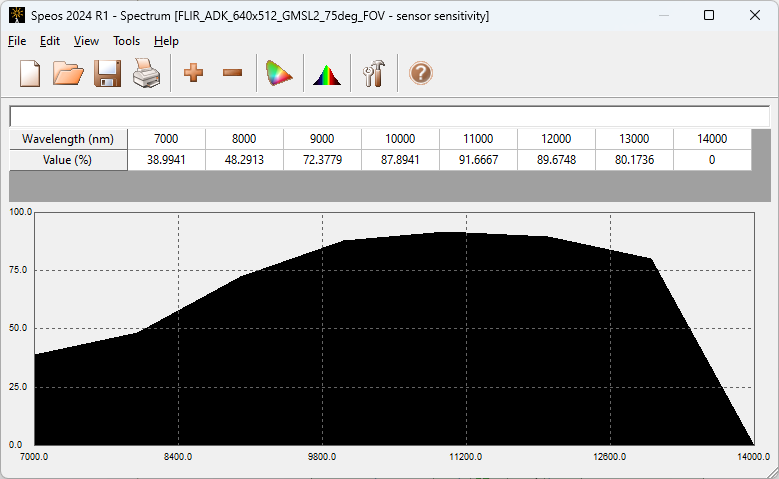Open the File menu
Viewport: 779px width, 479px height.
point(17,41)
